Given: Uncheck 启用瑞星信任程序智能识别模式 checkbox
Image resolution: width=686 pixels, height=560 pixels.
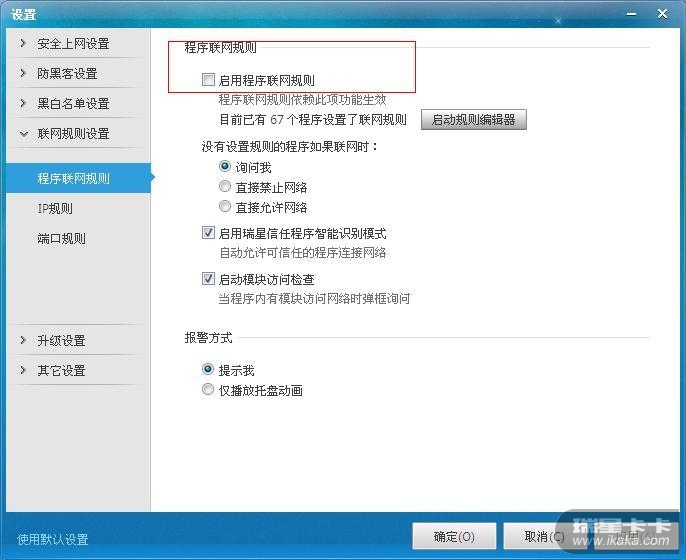Looking at the screenshot, I should [x=208, y=232].
